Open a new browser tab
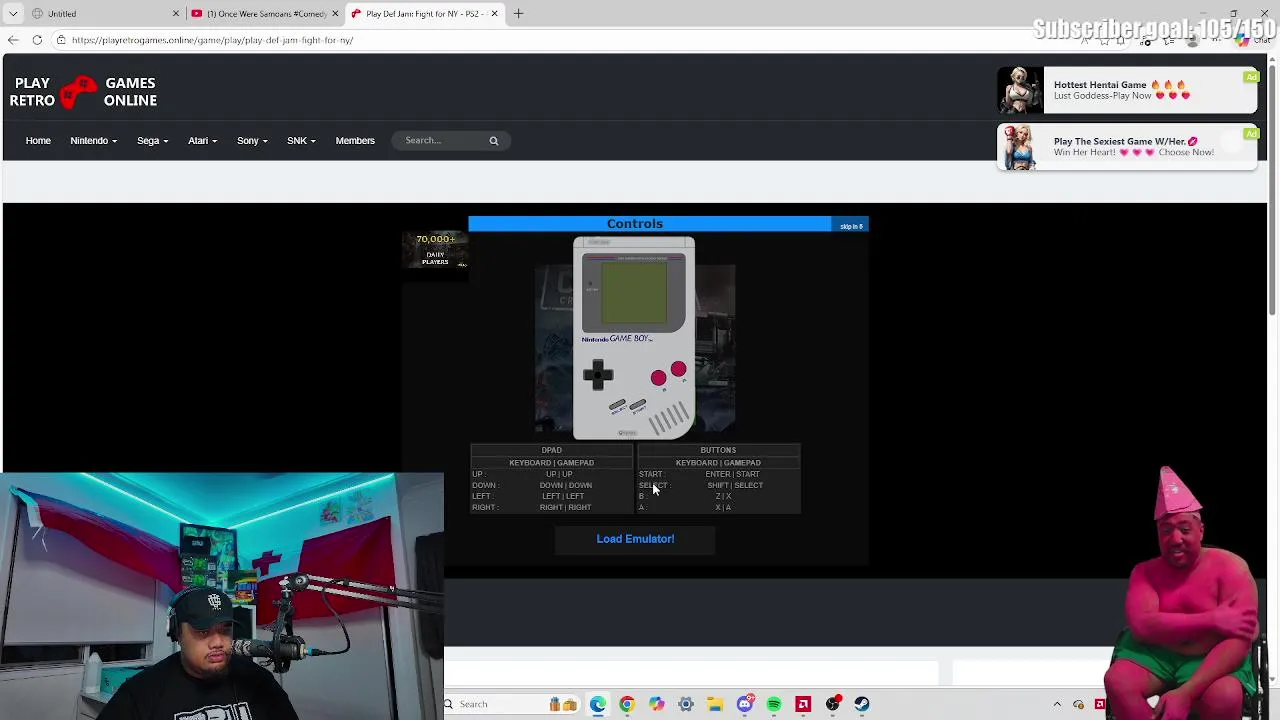This screenshot has height=720, width=1280. pyautogui.click(x=519, y=13)
